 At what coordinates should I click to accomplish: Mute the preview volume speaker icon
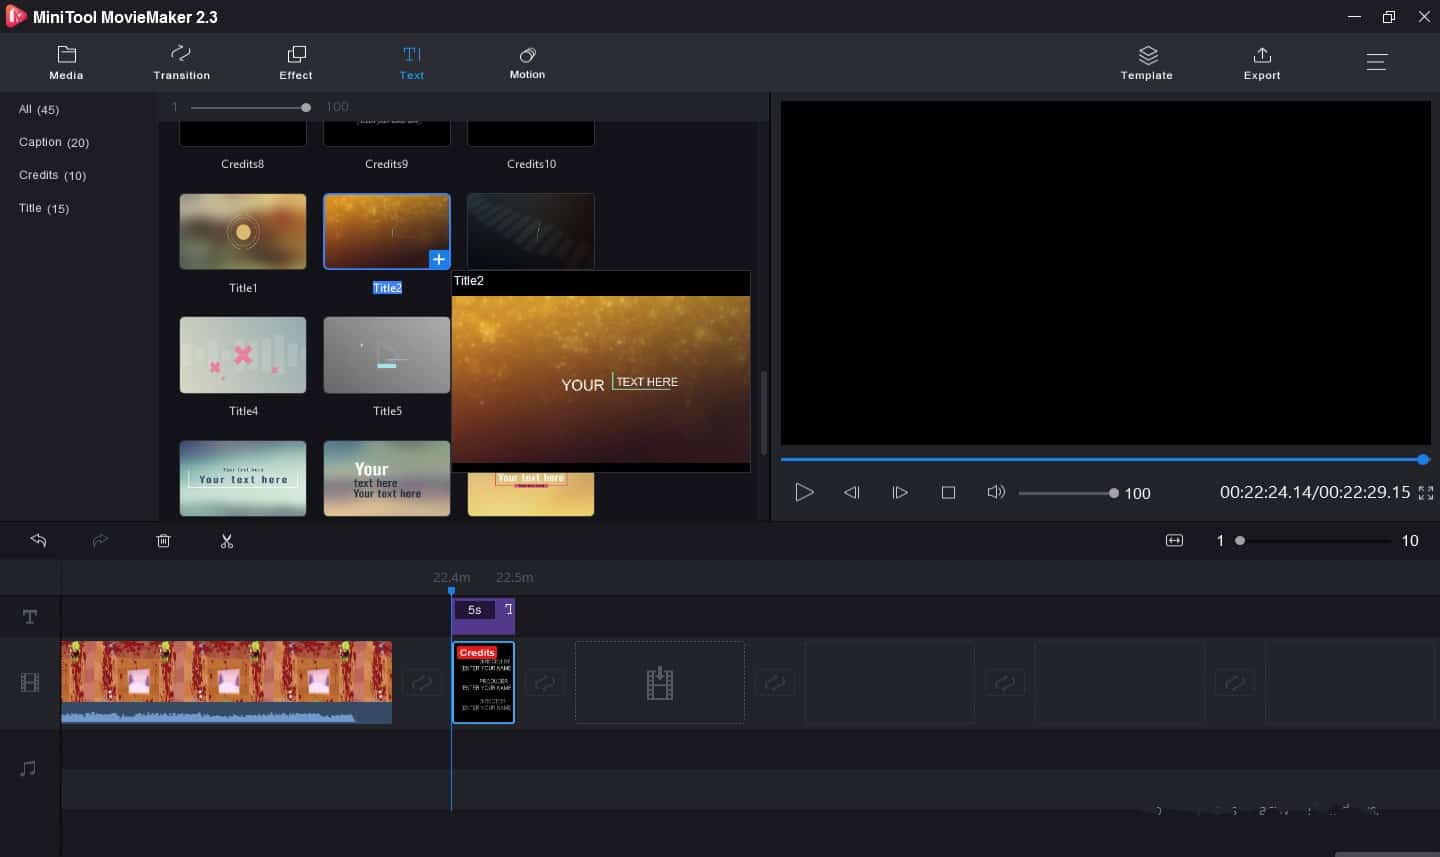coord(995,492)
